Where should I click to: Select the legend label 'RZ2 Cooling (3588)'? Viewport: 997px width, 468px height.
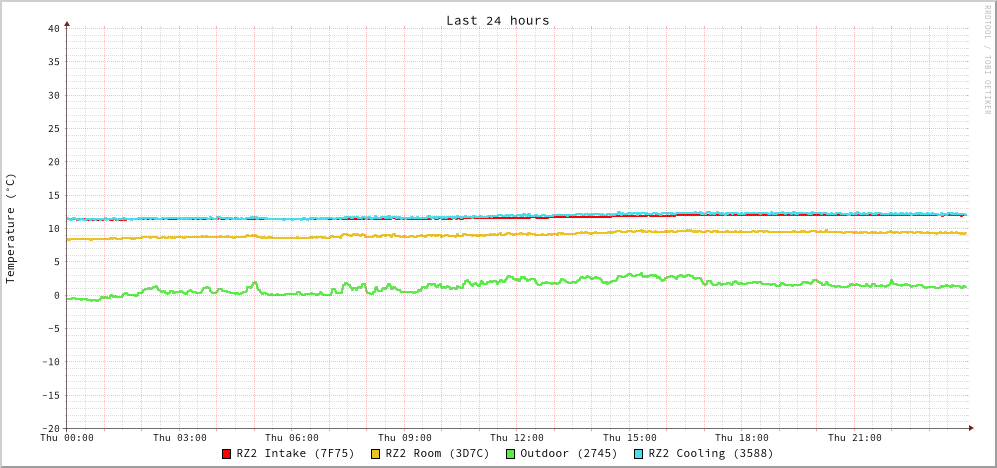click(710, 454)
